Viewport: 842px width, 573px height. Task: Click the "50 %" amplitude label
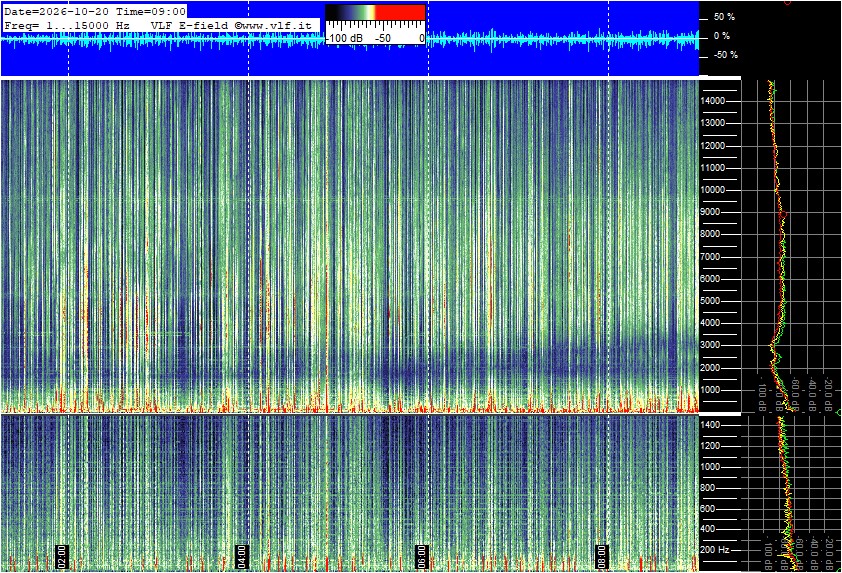[724, 17]
